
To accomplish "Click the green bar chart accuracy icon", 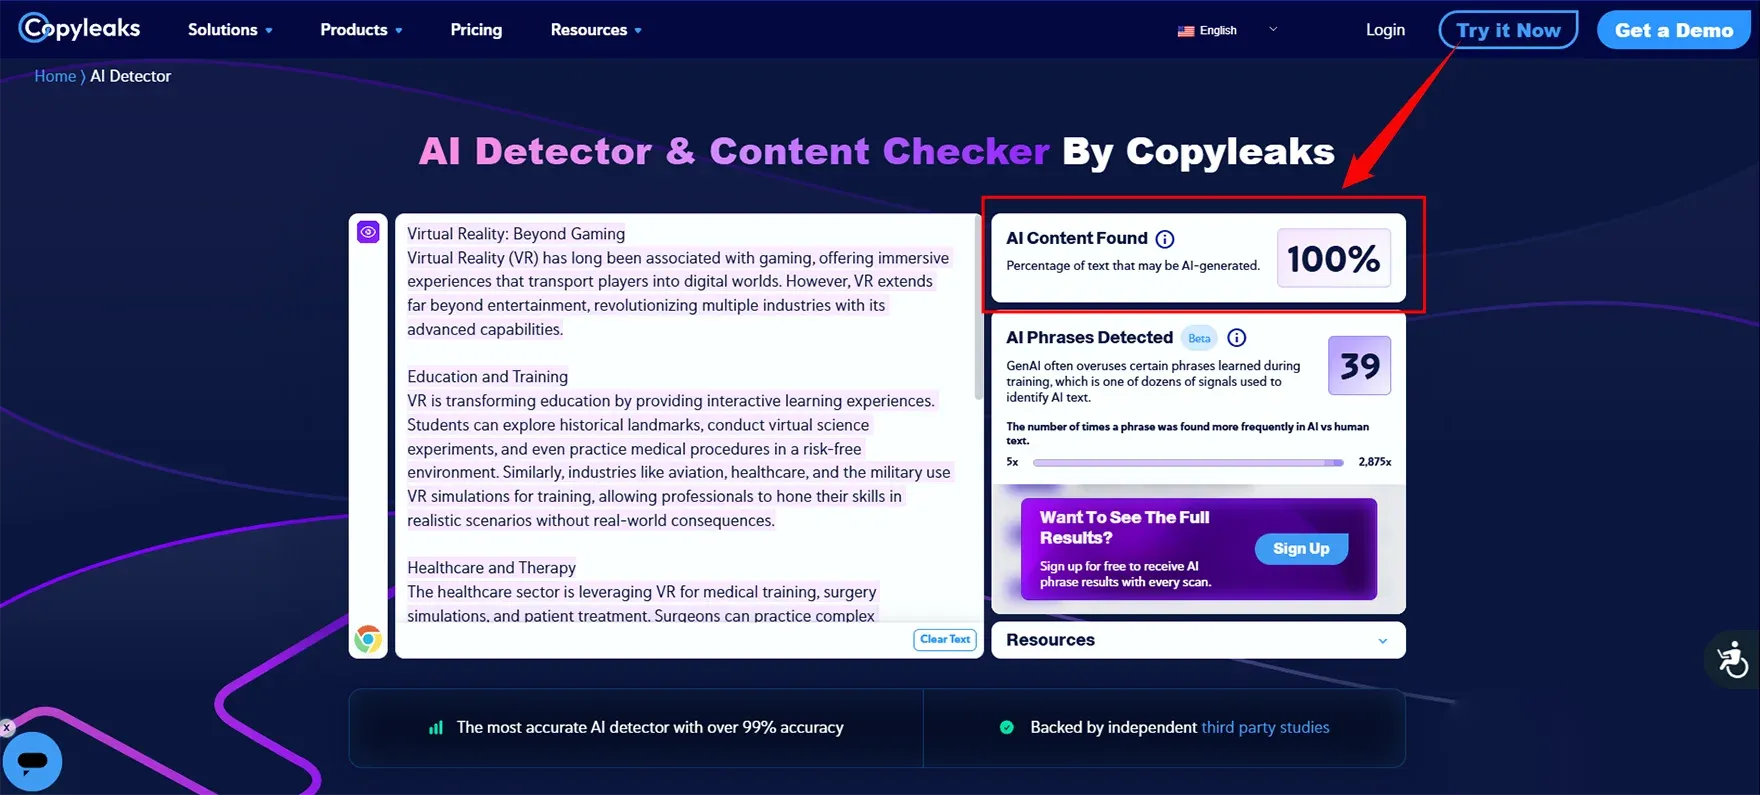I will [436, 727].
